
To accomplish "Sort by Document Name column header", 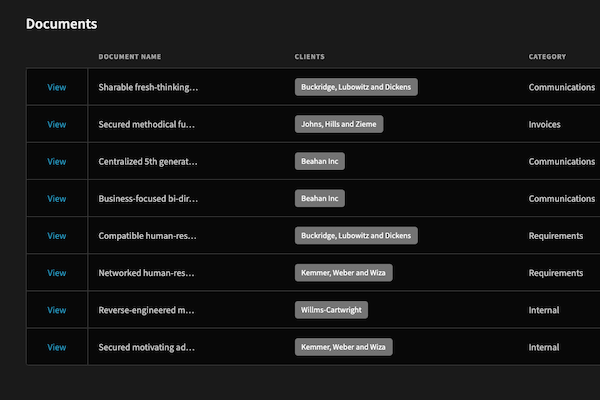I will click(x=130, y=57).
